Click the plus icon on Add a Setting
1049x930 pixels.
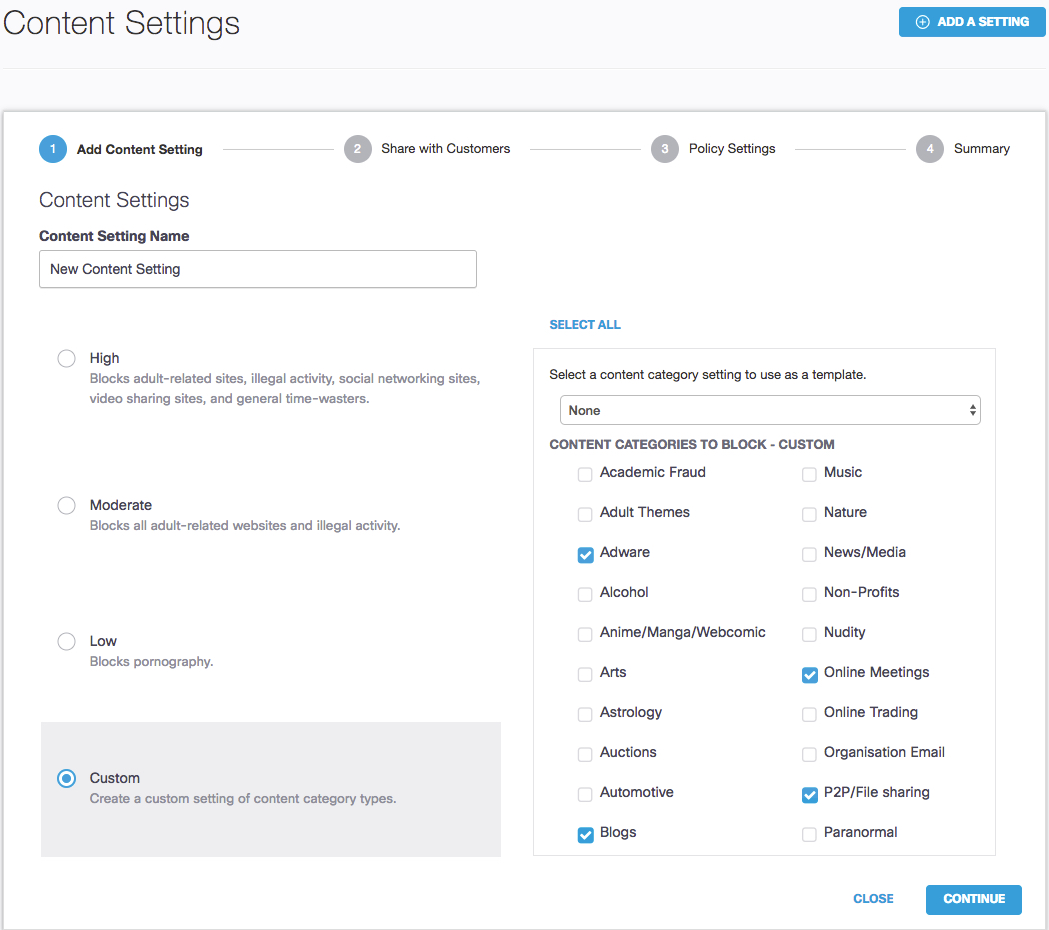[923, 22]
